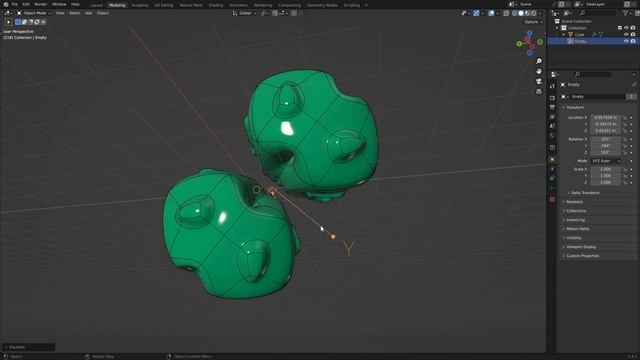Image resolution: width=640 pixels, height=360 pixels.
Task: Open the viewport Options dropdown
Action: click(x=533, y=22)
